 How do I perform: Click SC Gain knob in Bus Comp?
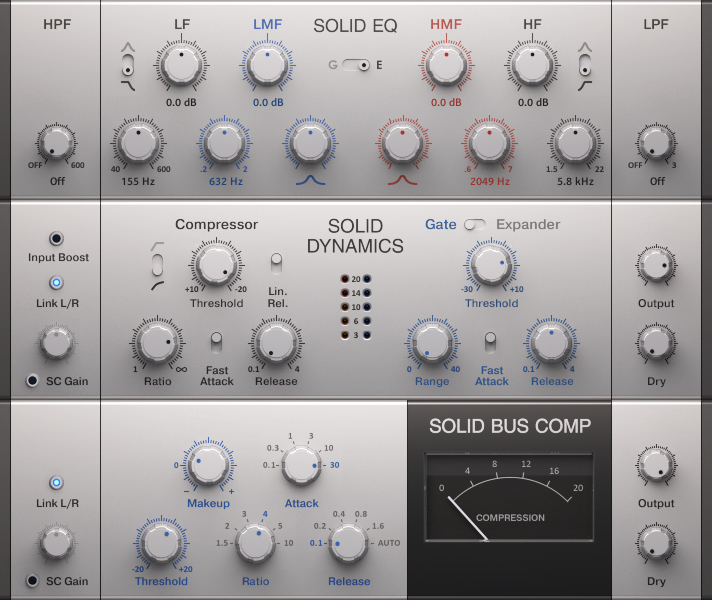[56, 543]
